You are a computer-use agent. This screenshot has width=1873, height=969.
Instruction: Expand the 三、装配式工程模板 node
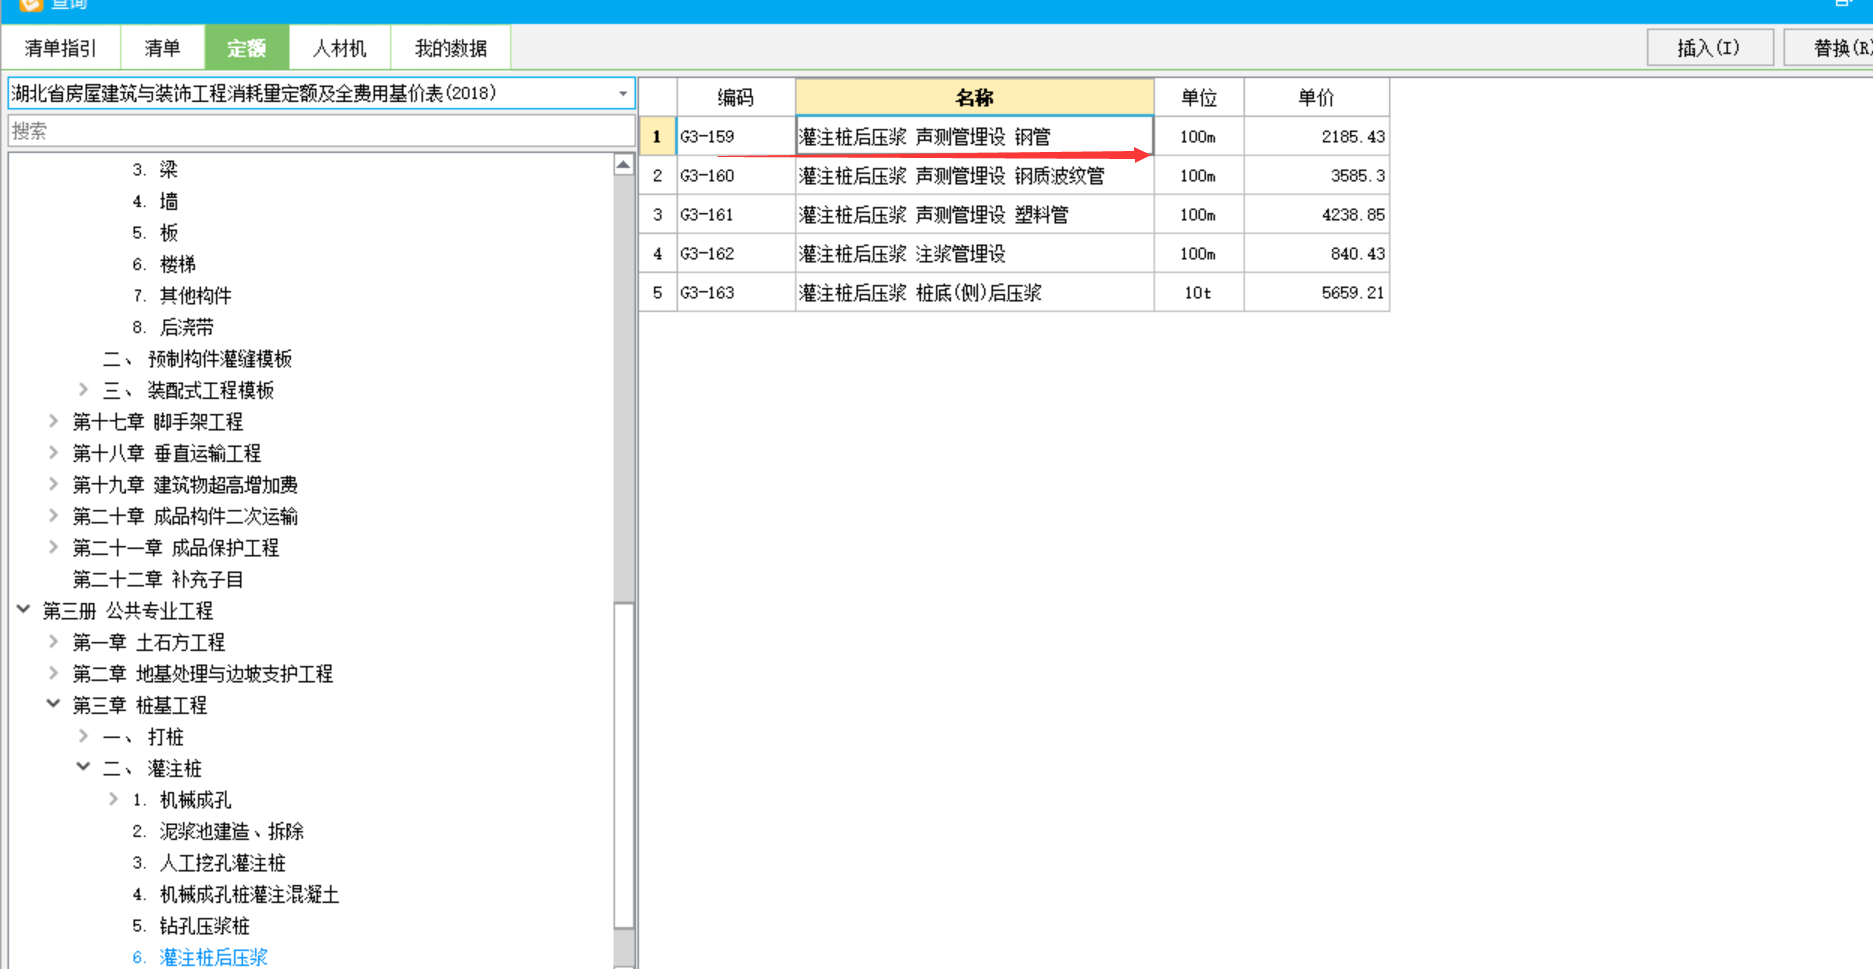(x=84, y=390)
